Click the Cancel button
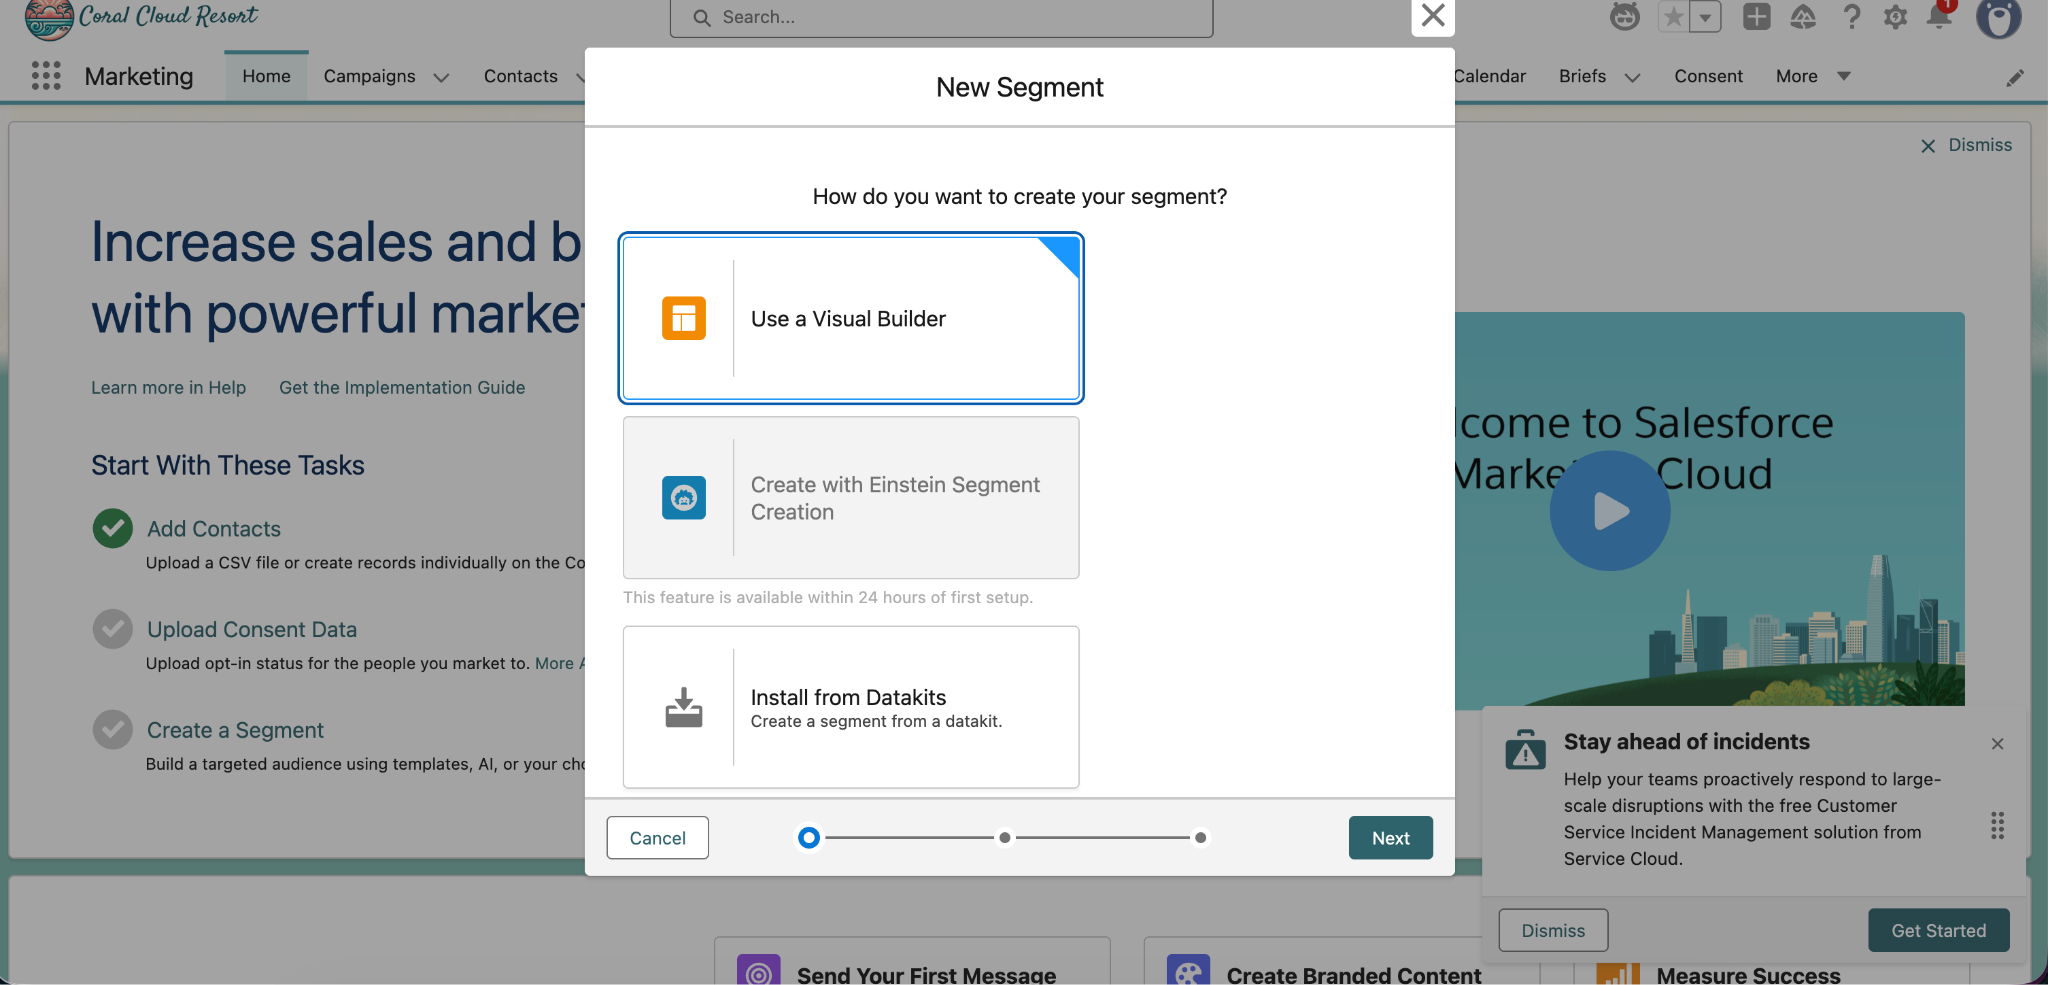This screenshot has height=985, width=2048. coord(657,838)
